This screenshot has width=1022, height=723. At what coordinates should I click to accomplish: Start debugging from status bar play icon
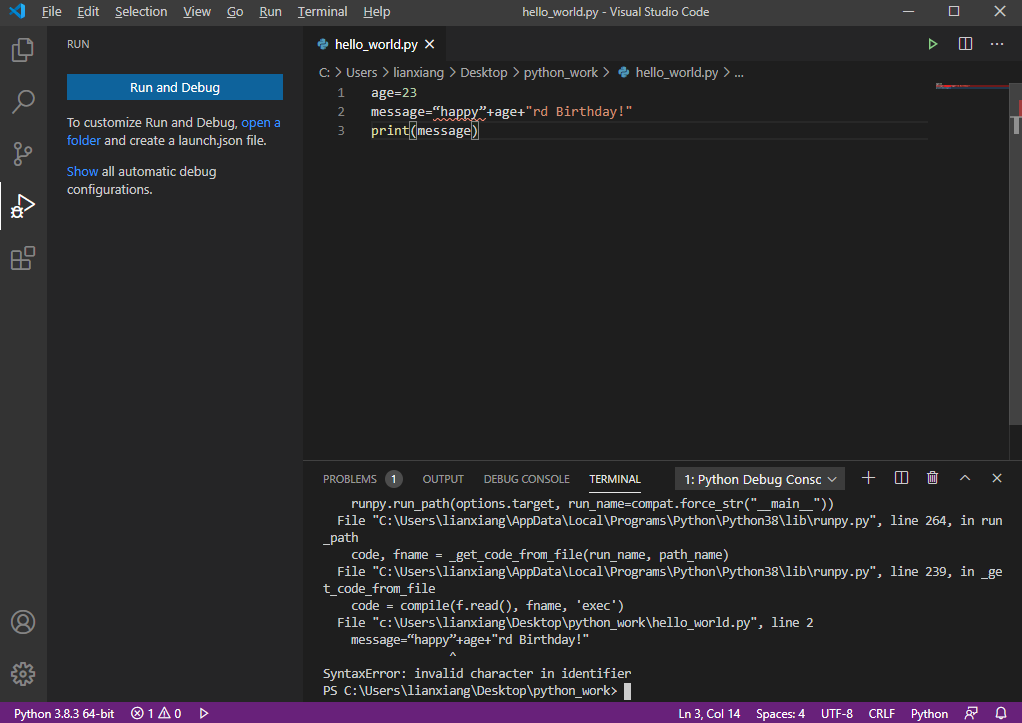tap(204, 713)
